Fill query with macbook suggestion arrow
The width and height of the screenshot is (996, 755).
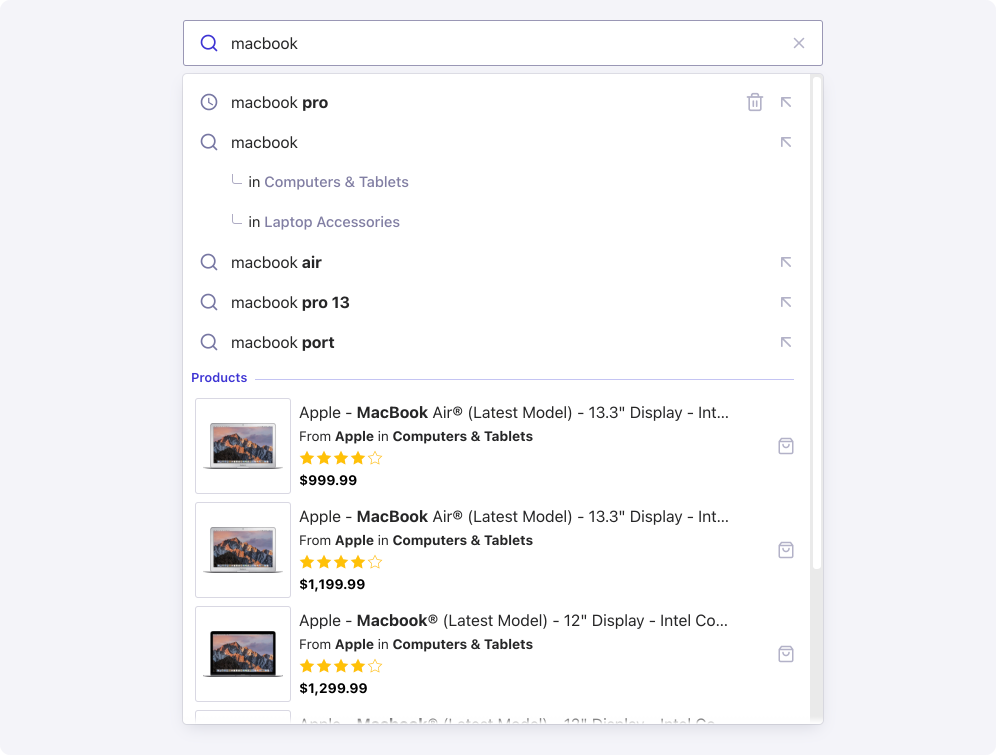point(786,142)
